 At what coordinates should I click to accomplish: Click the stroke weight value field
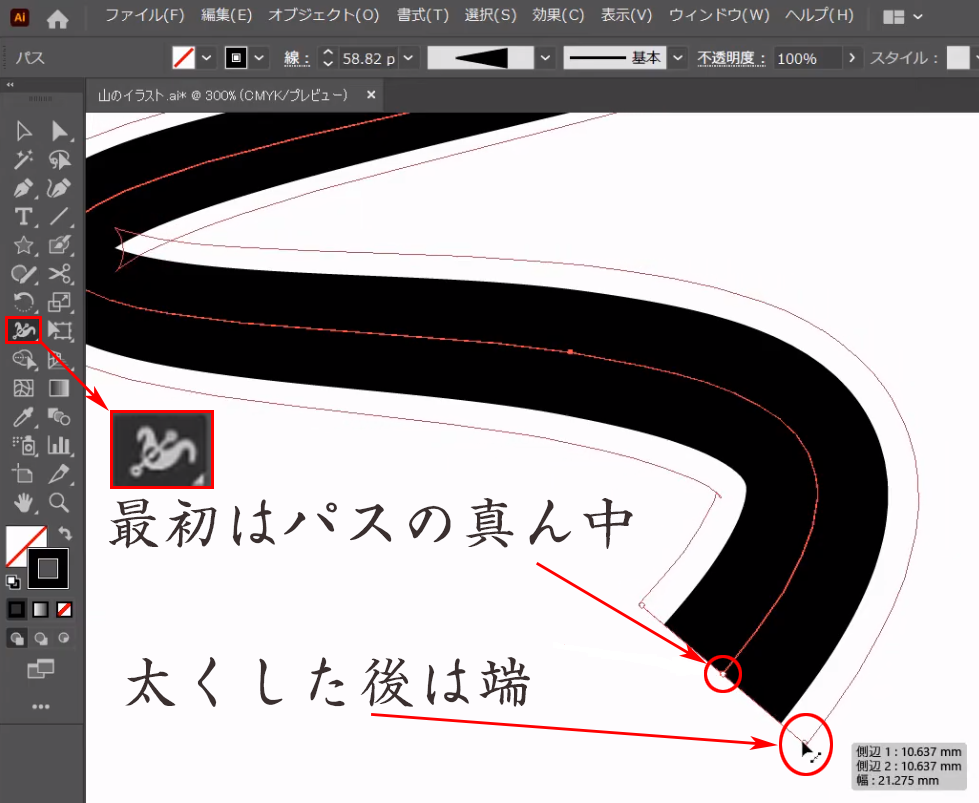pyautogui.click(x=367, y=58)
